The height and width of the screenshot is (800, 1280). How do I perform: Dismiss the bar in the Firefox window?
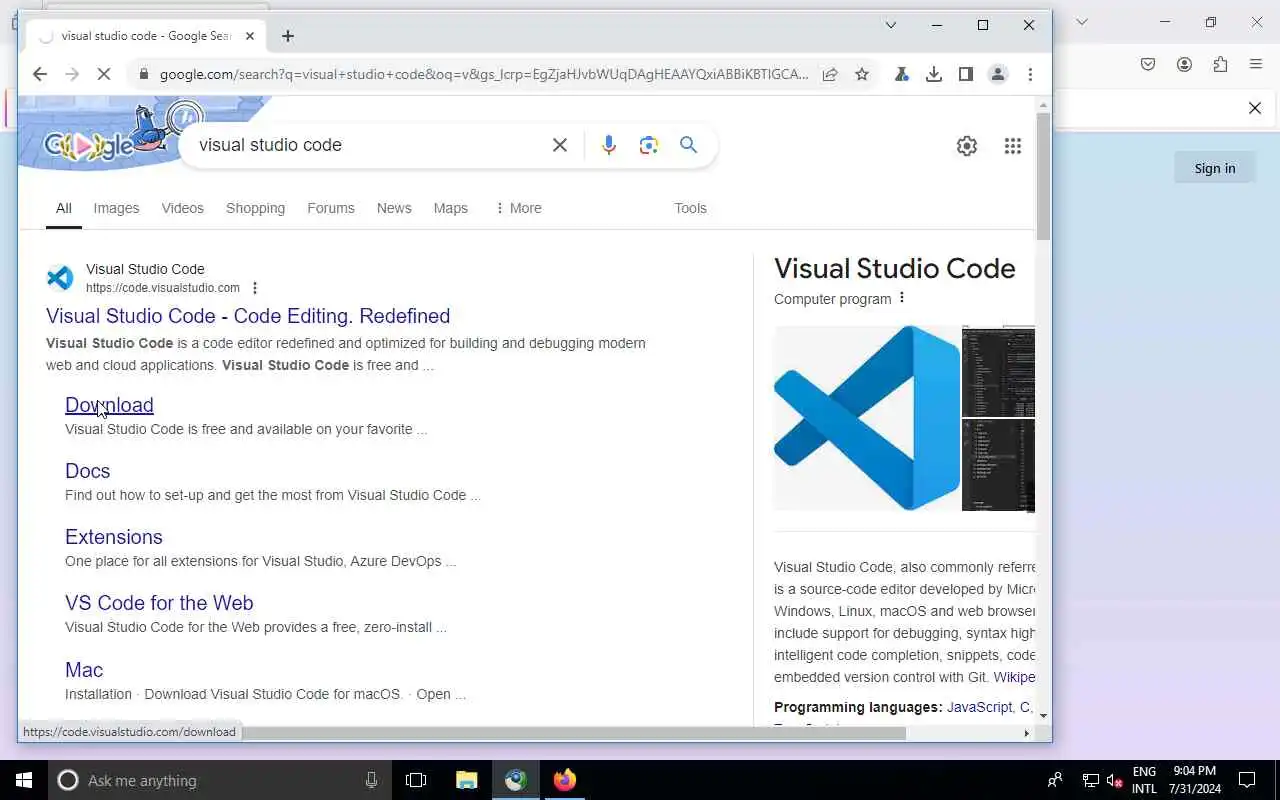(x=1255, y=108)
